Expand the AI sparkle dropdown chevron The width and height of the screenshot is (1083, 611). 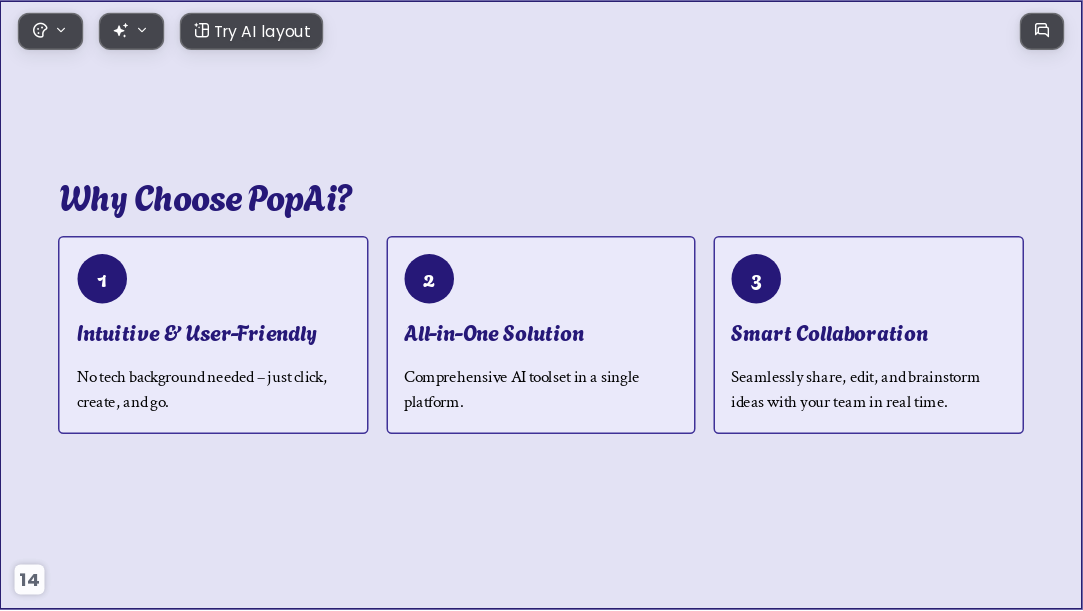click(142, 30)
